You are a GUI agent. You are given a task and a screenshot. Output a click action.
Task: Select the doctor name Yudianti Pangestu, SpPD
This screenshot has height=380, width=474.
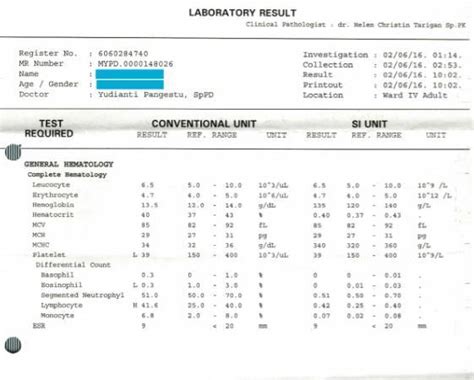[x=156, y=95]
